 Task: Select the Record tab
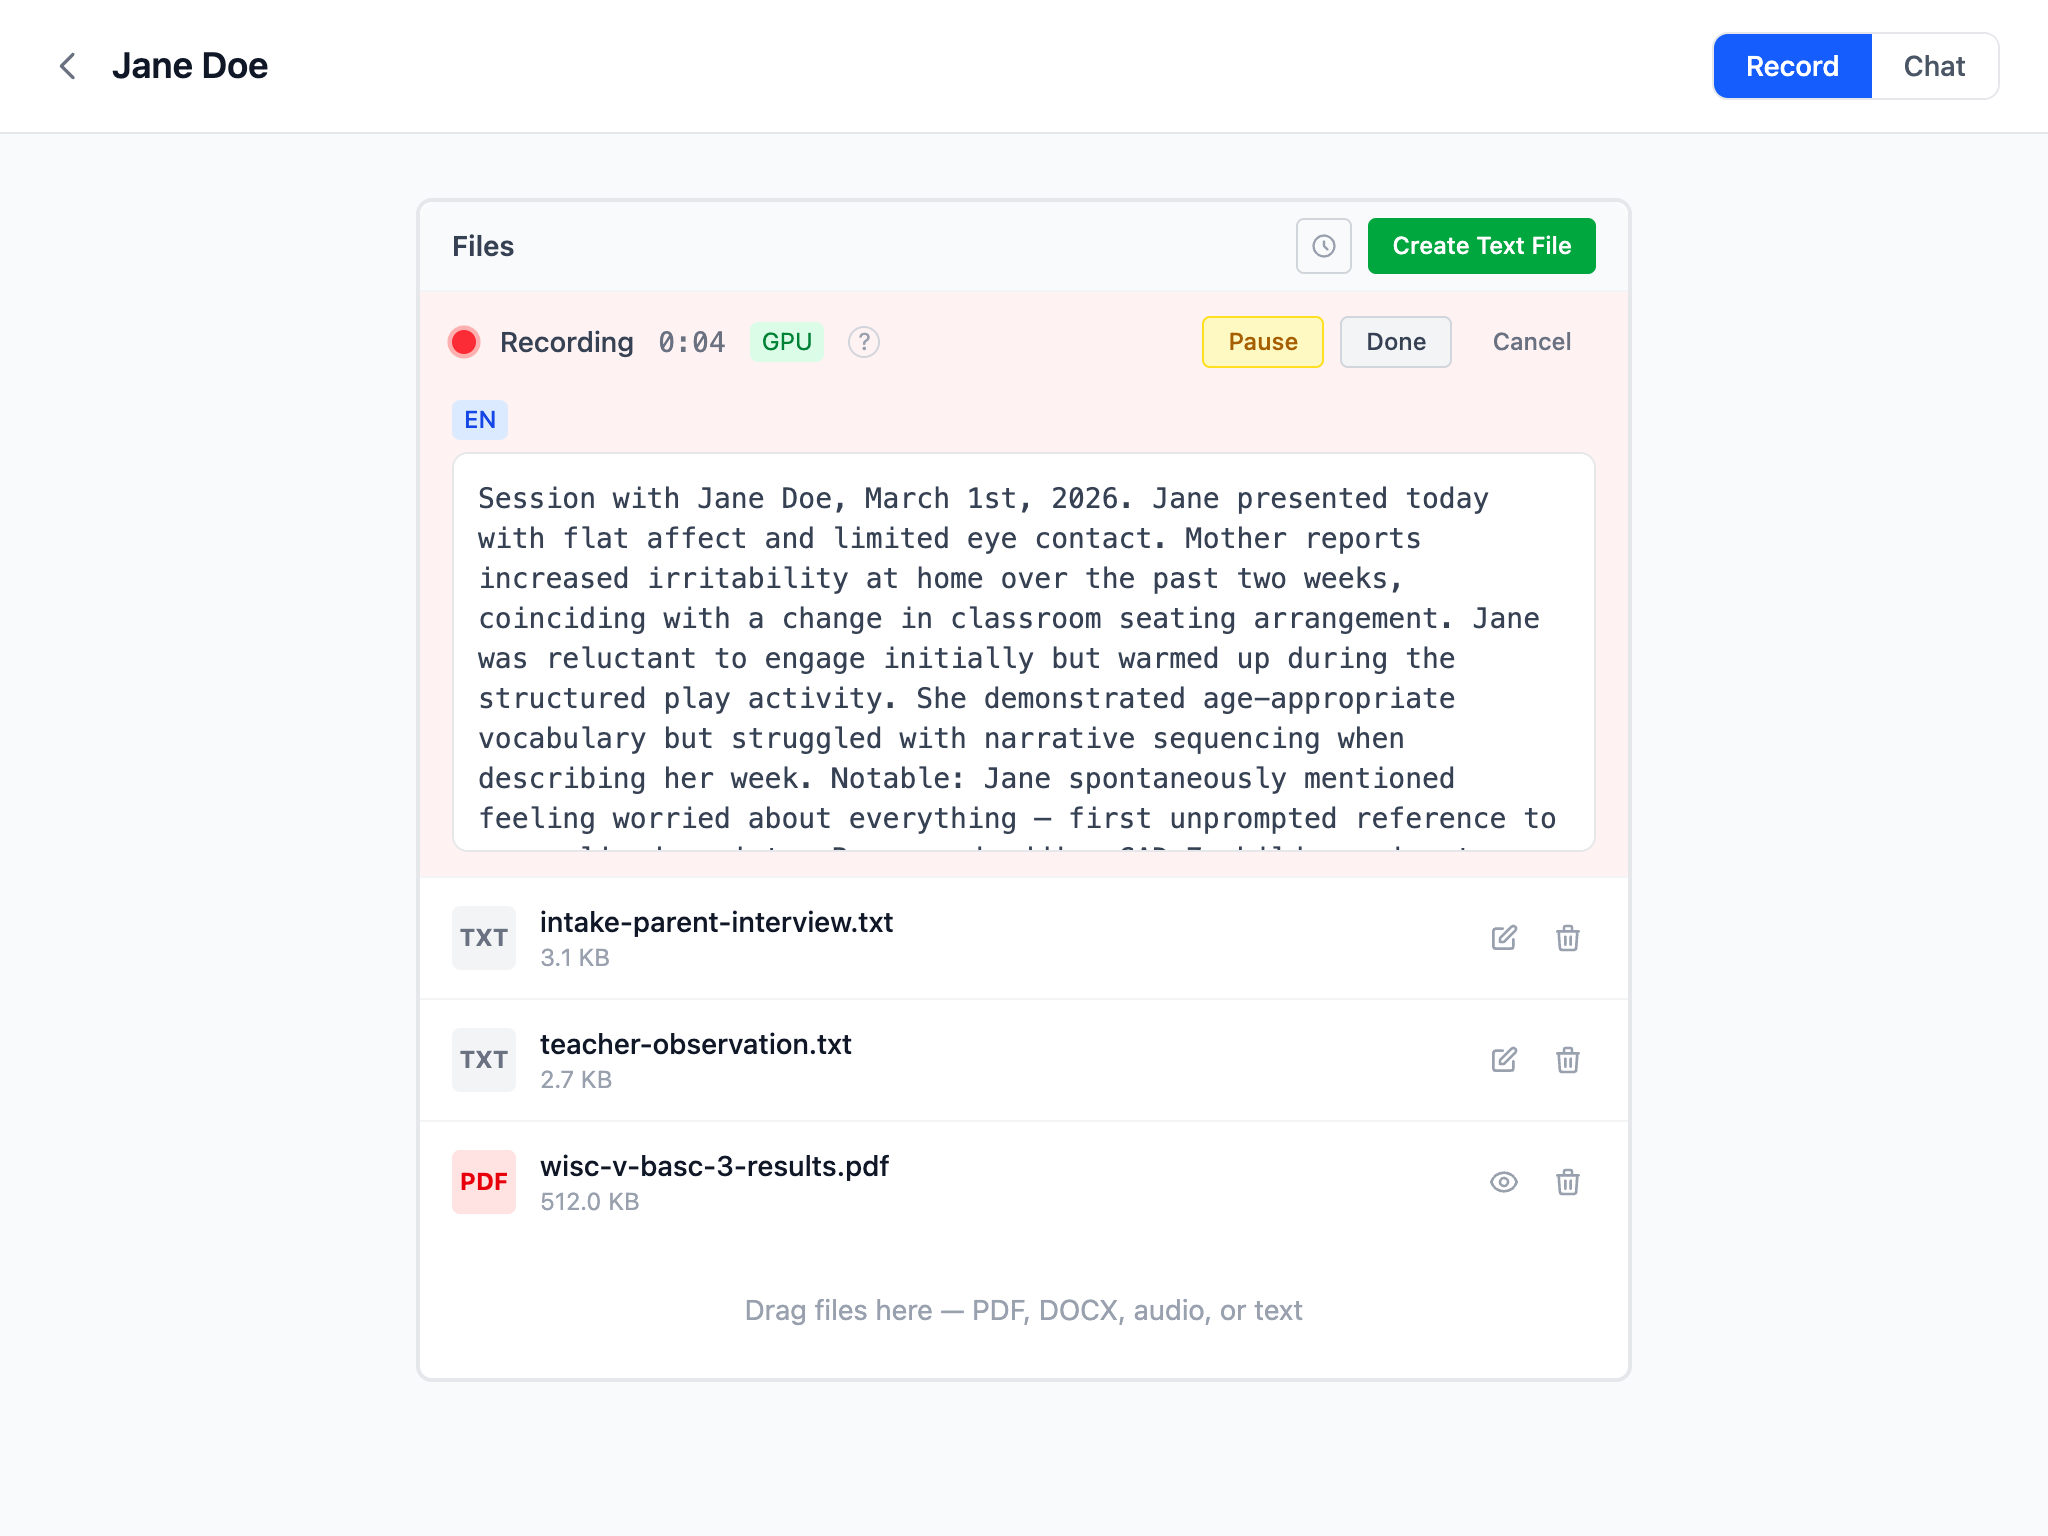(1791, 66)
